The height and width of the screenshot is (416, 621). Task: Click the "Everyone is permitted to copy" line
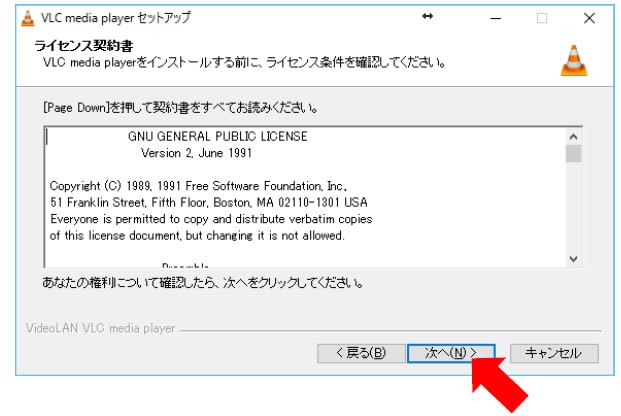tap(211, 219)
